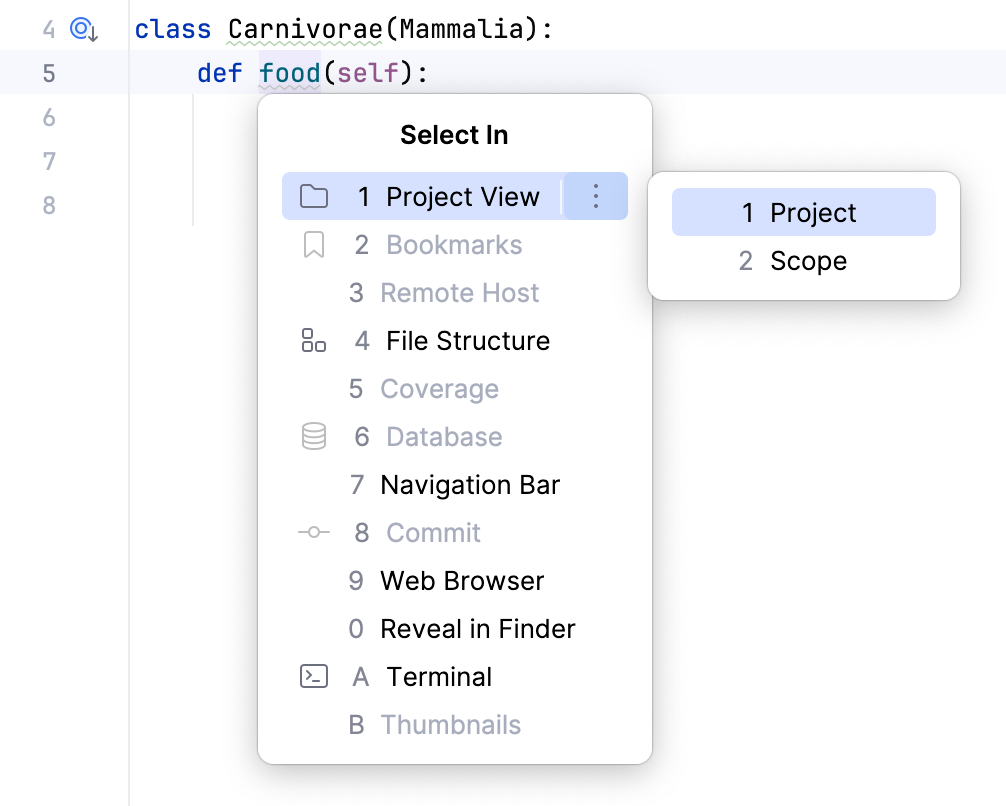Click the Database cylinder icon
This screenshot has height=806, width=1006.
314,437
